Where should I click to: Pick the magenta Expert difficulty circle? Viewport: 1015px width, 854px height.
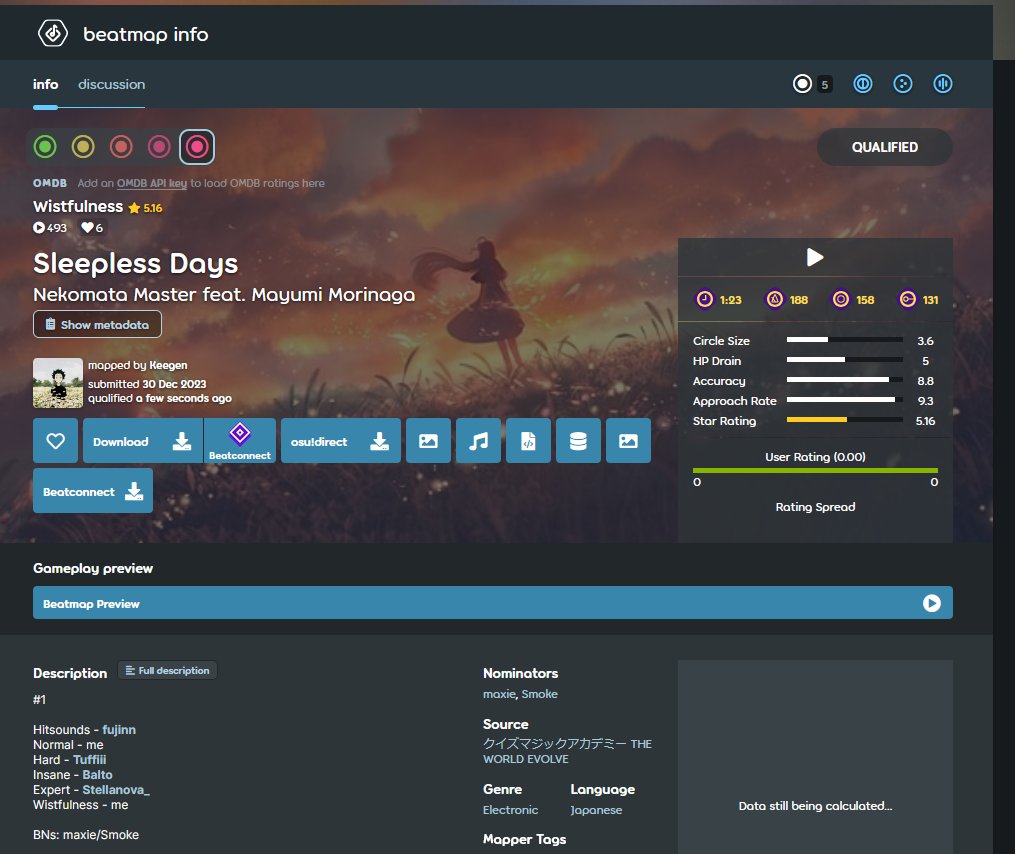click(159, 147)
